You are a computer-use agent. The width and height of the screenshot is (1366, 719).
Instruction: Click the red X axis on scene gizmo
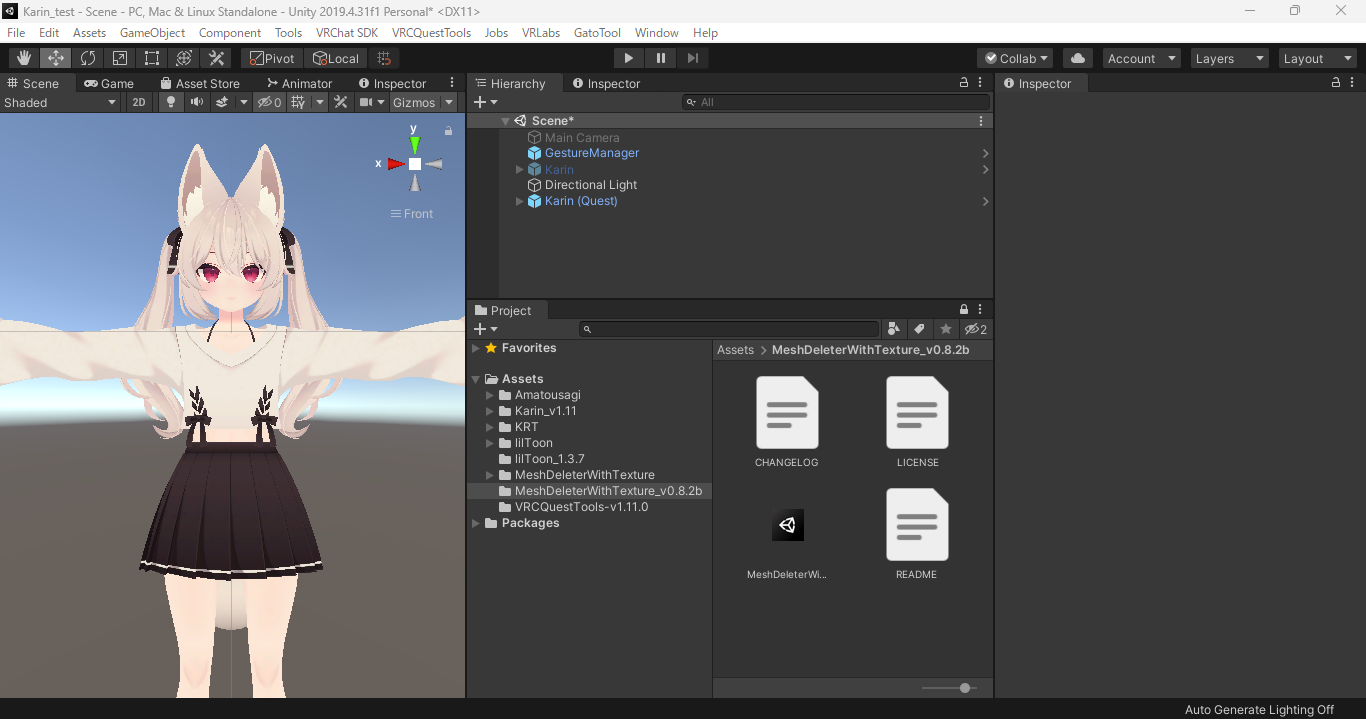(396, 164)
